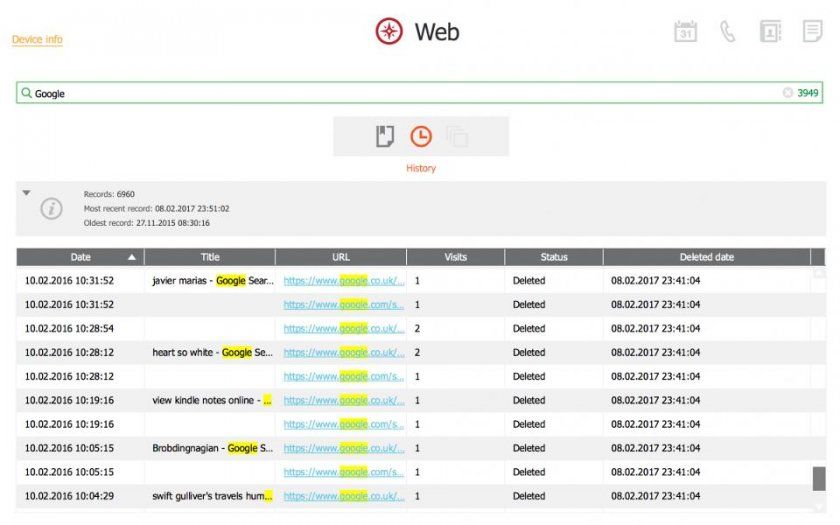
Task: Select the History clock icon
Action: click(421, 137)
